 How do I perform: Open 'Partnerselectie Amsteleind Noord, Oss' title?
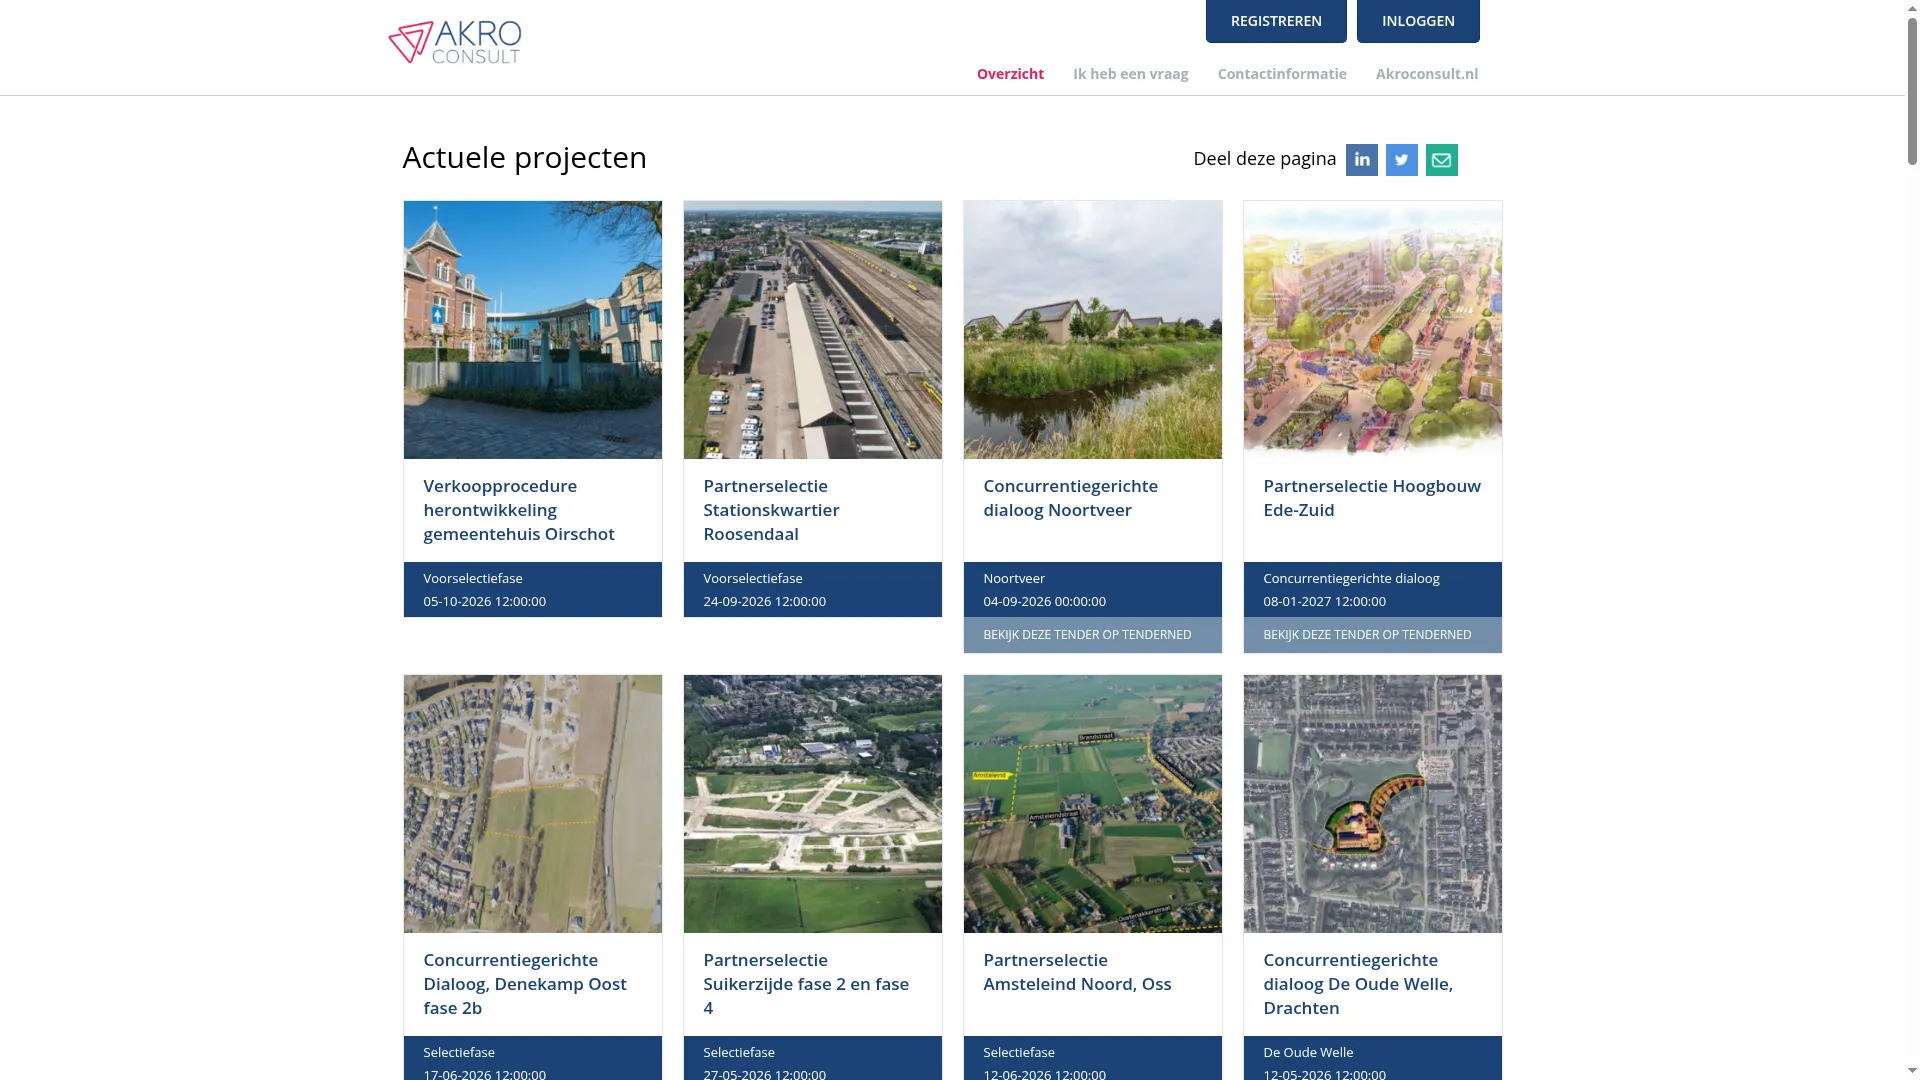[1077, 972]
